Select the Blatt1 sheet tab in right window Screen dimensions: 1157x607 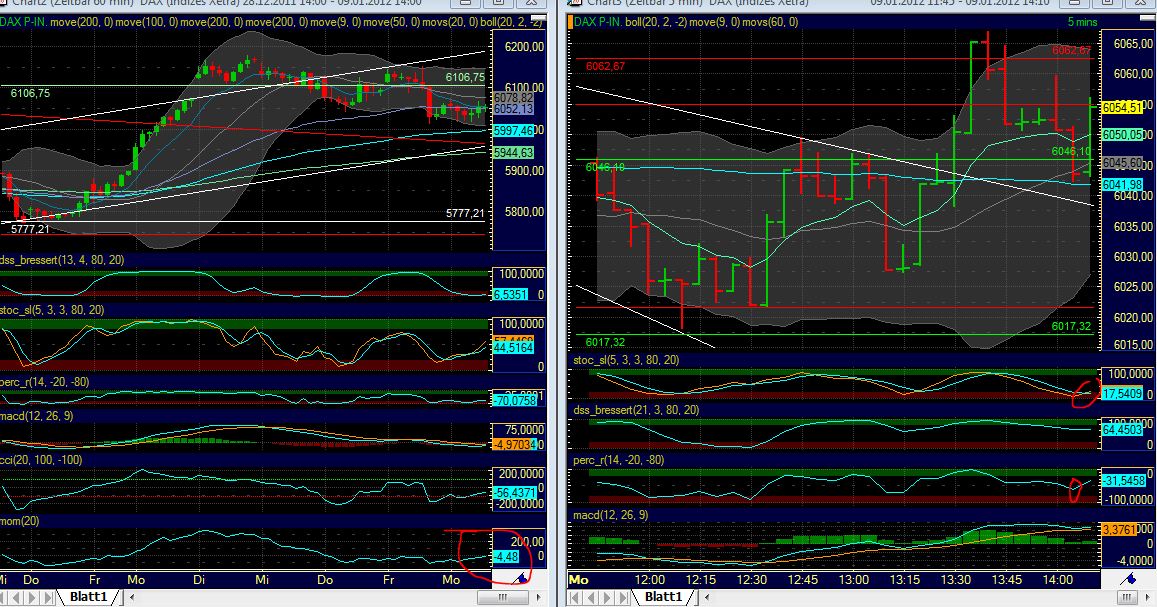pyautogui.click(x=662, y=598)
